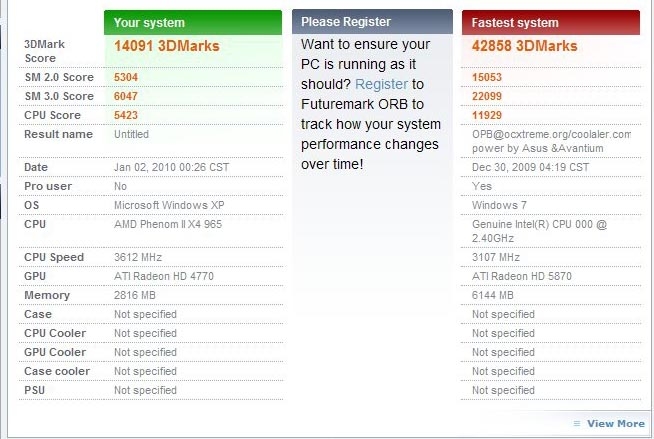654x439 pixels.
Task: Click the icon beside View More
Action: click(x=577, y=424)
